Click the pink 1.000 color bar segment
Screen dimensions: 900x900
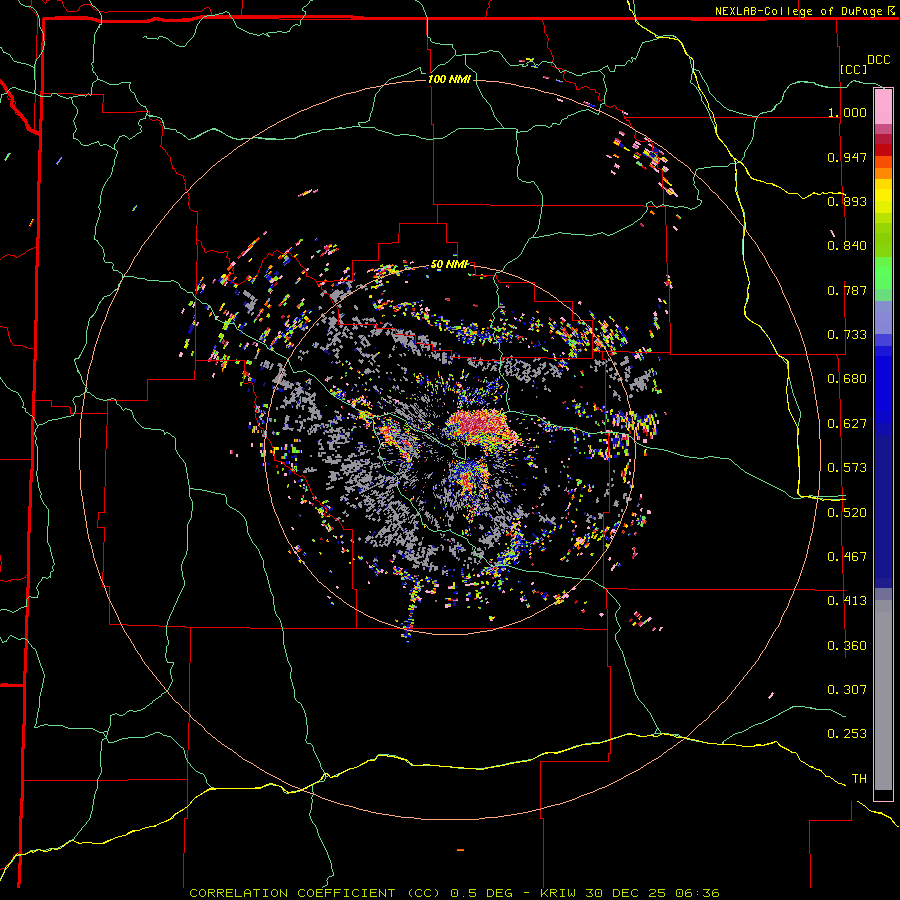coord(883,107)
